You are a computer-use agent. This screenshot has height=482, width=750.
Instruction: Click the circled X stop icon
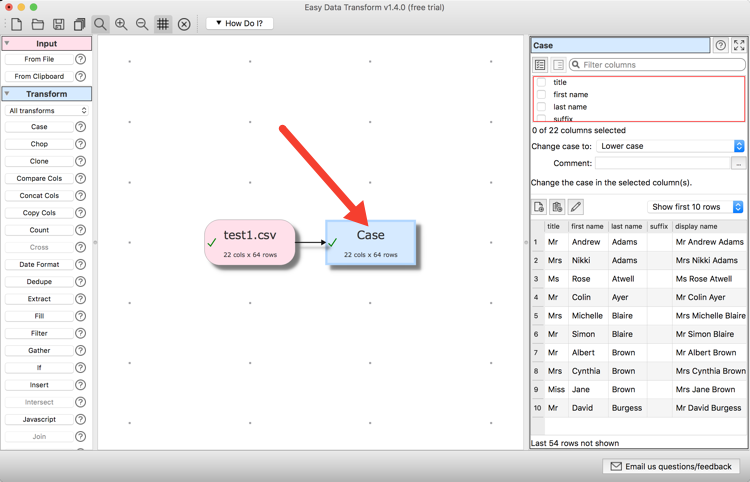click(184, 24)
